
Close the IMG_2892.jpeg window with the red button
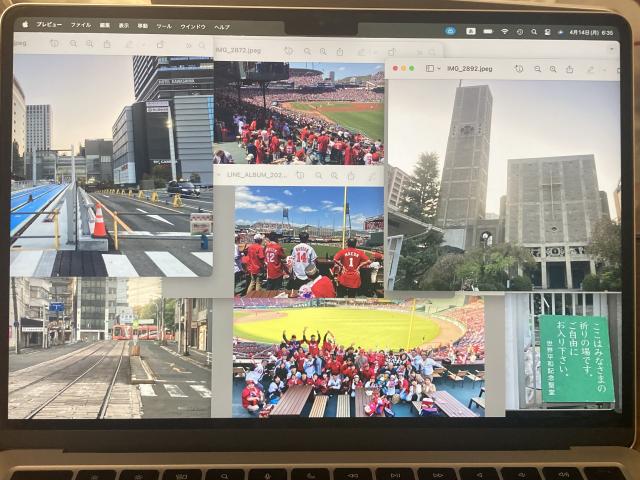[395, 68]
